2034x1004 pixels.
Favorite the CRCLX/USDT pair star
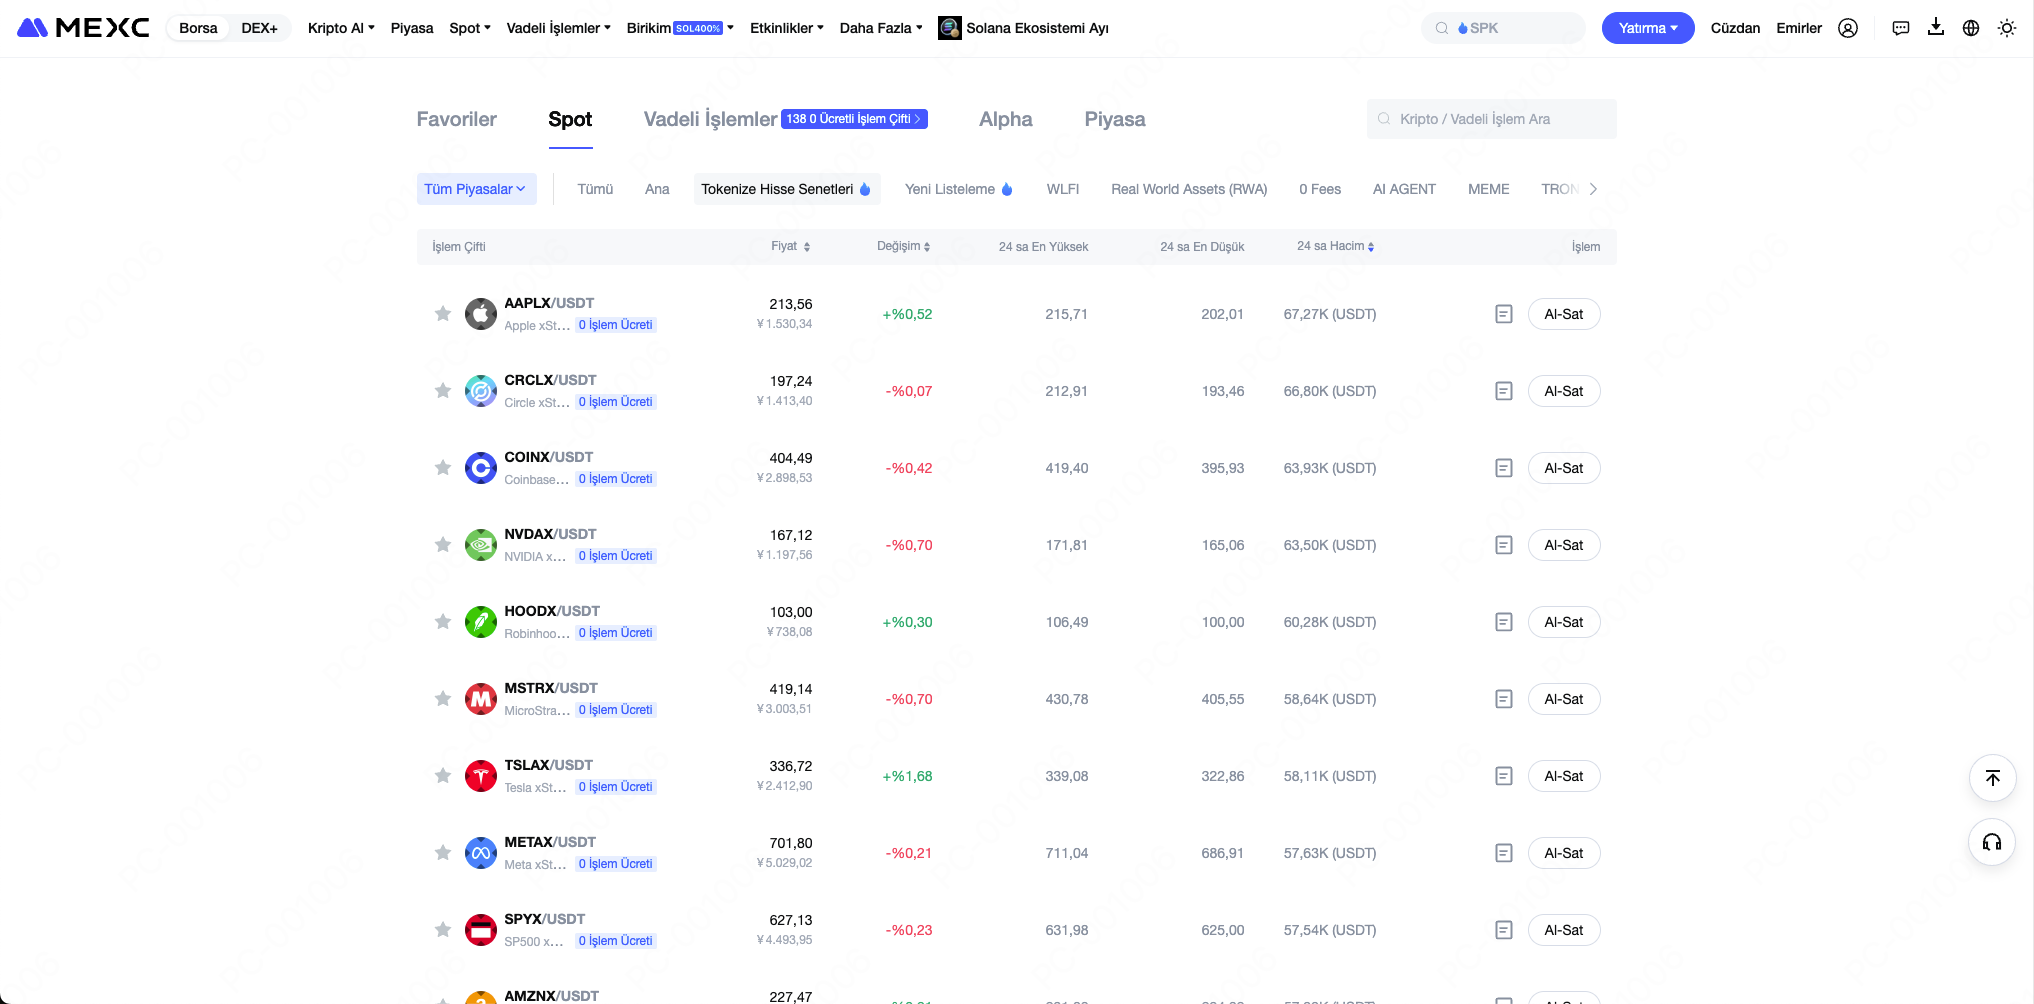tap(443, 391)
